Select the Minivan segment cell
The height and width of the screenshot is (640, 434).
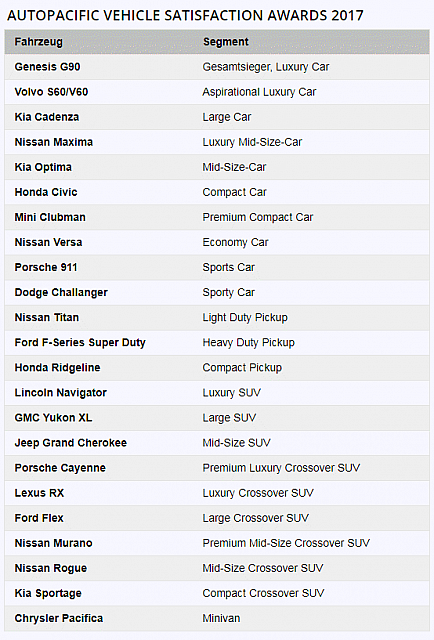pos(221,618)
